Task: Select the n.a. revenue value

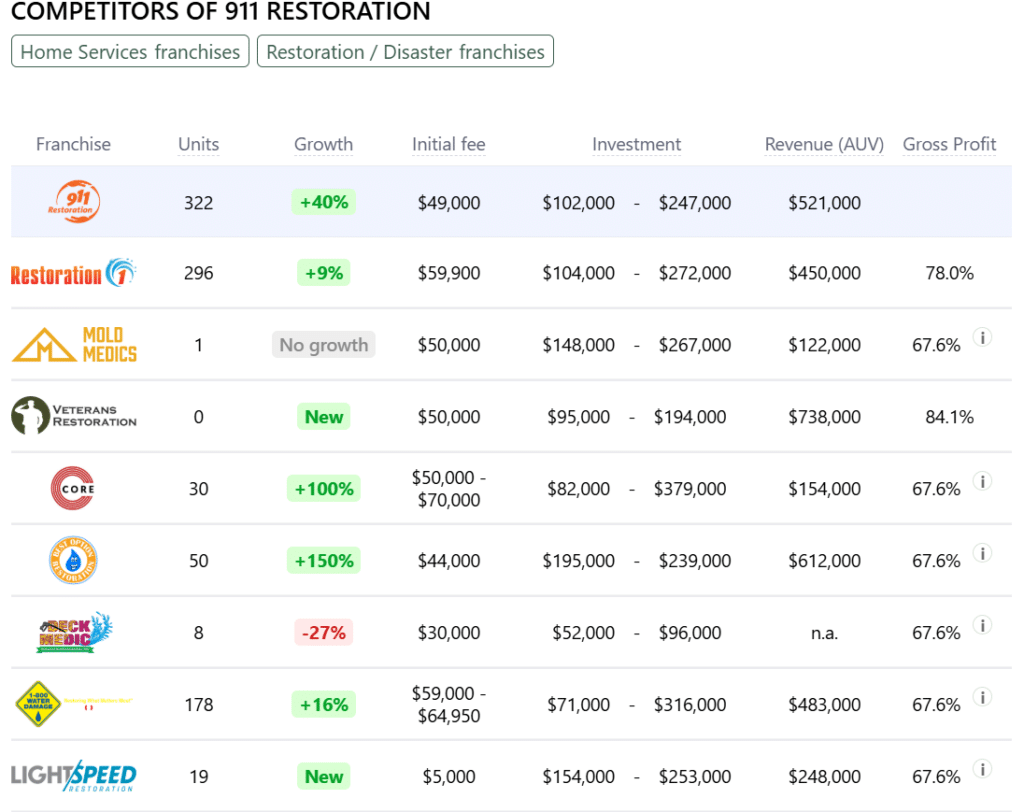Action: pos(824,633)
